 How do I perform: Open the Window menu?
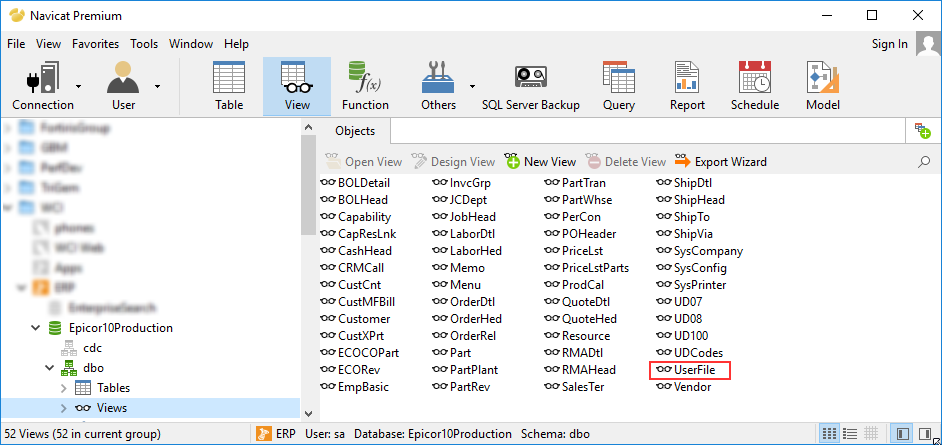coord(191,44)
